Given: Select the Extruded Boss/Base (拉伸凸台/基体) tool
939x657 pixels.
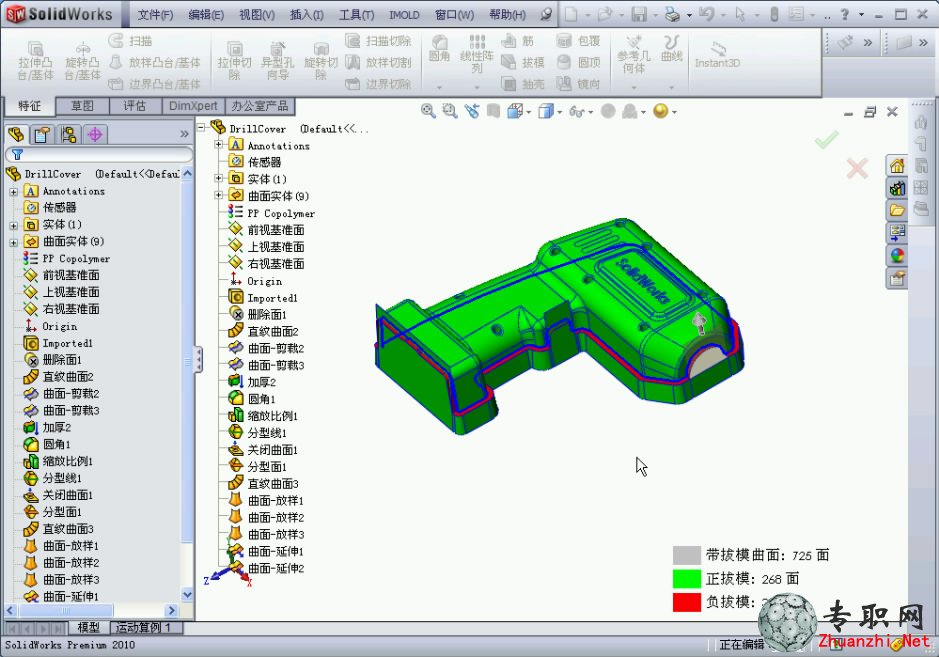Looking at the screenshot, I should (x=35, y=61).
